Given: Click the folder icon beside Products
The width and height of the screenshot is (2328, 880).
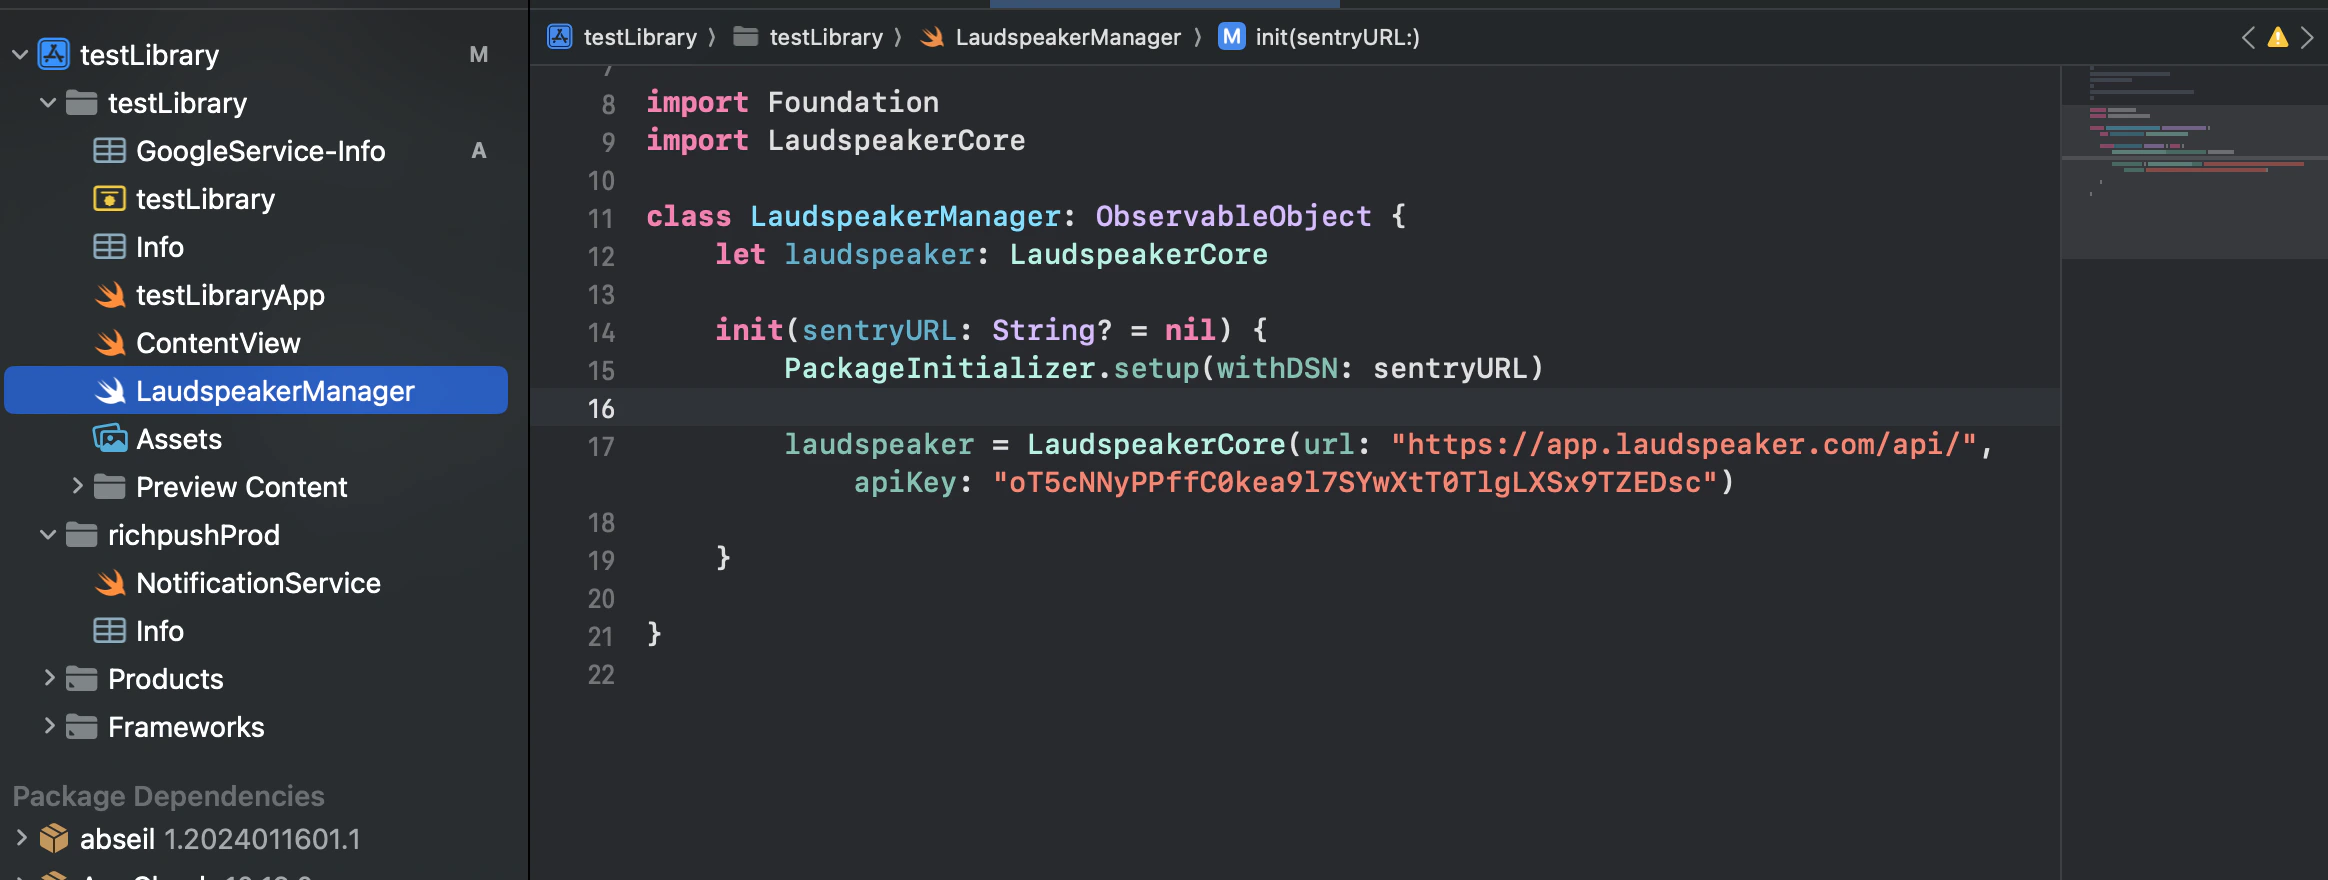Looking at the screenshot, I should click(x=81, y=679).
